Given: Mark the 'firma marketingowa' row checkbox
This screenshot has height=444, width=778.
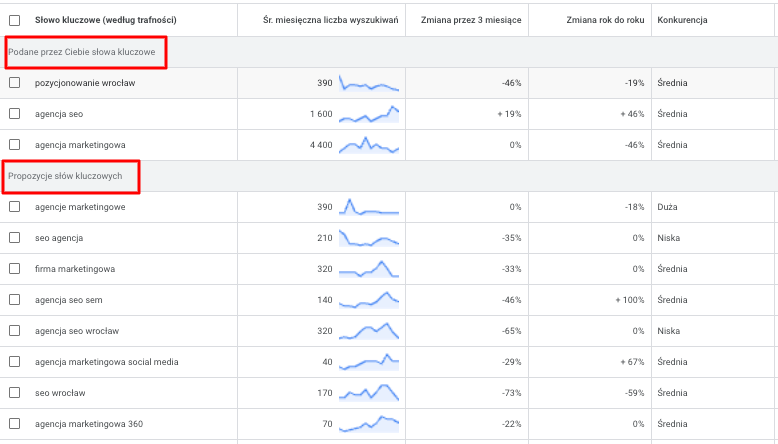Looking at the screenshot, I should click(14, 269).
